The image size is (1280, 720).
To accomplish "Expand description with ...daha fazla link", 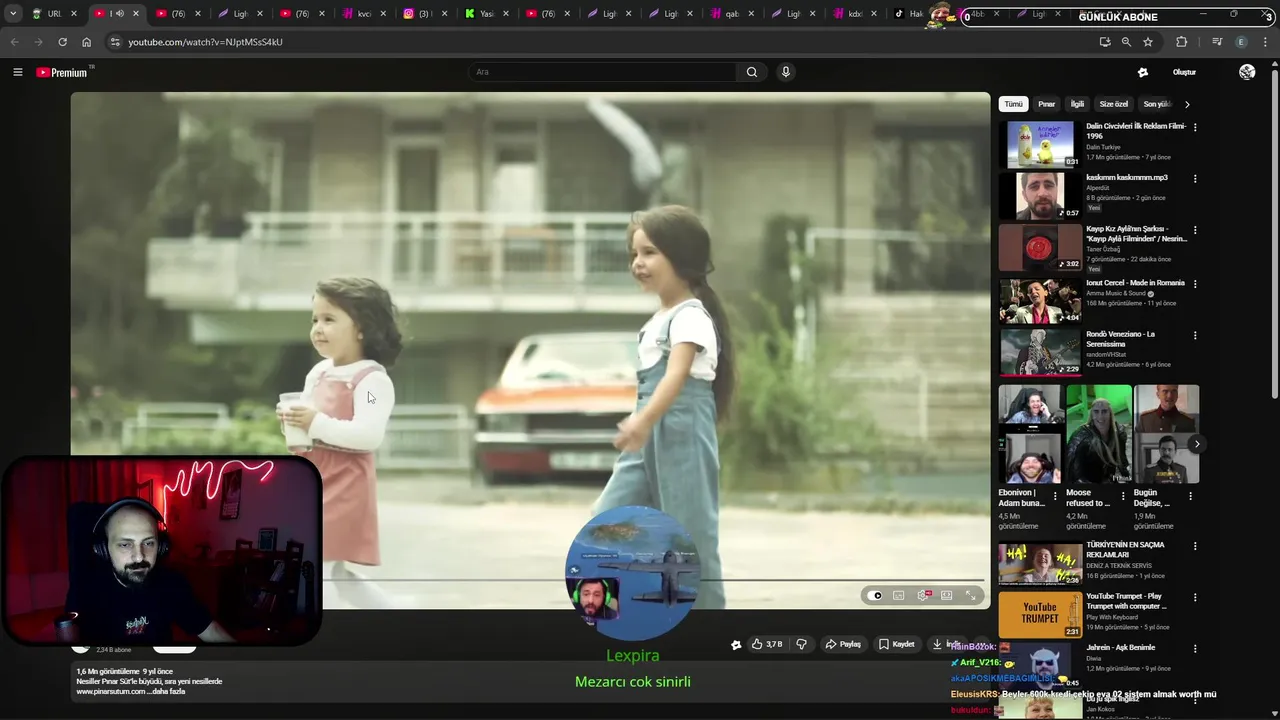I will click(x=166, y=692).
